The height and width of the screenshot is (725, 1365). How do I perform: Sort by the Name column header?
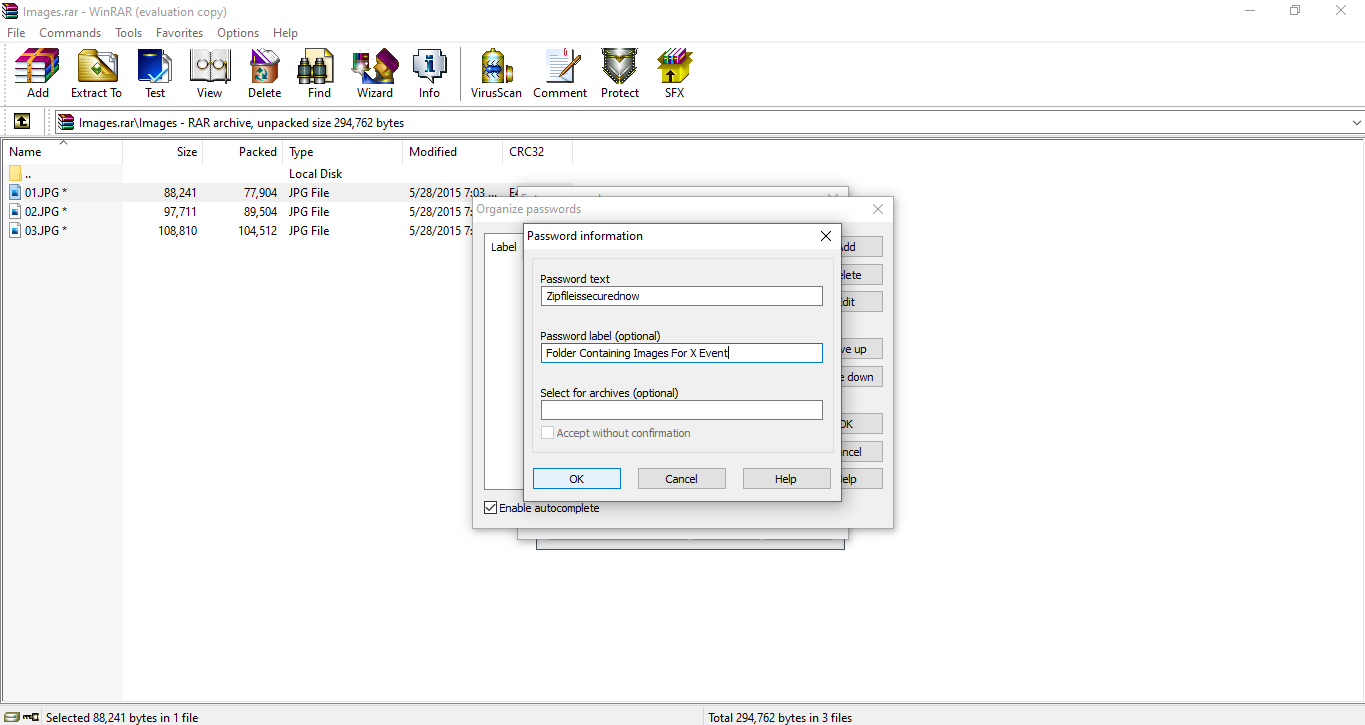coord(62,152)
